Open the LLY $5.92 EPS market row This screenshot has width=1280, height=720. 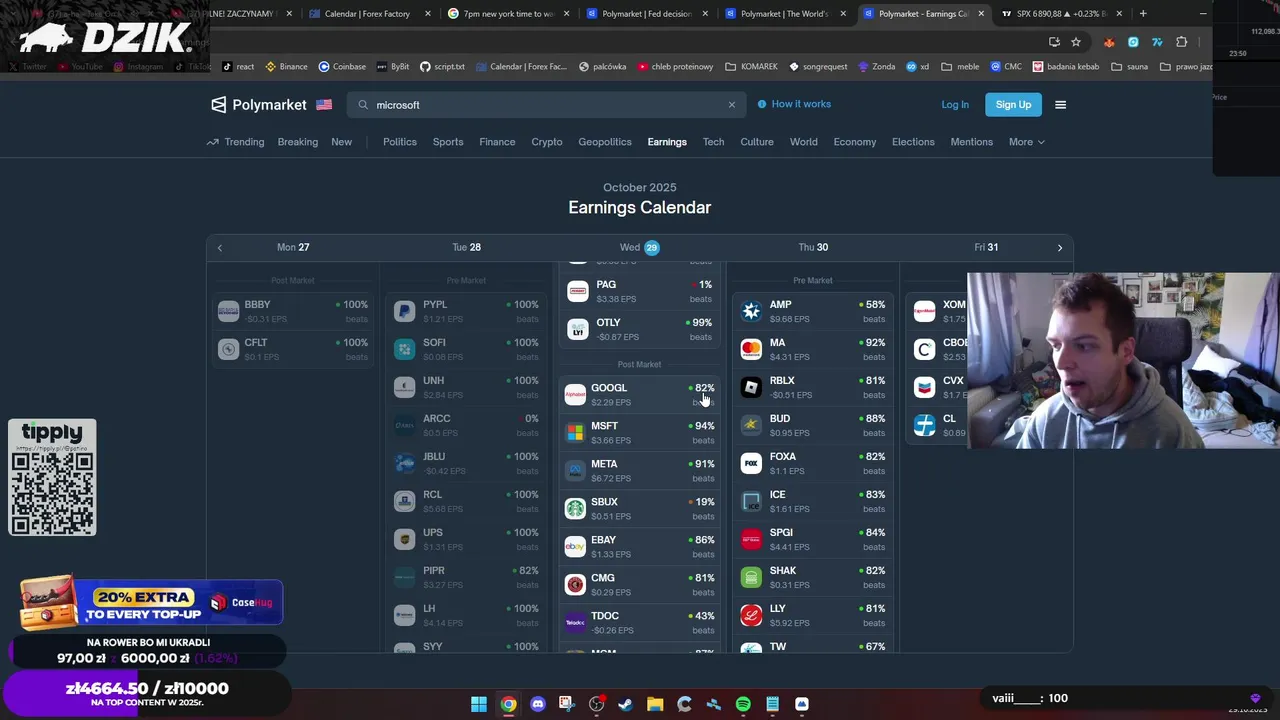pyautogui.click(x=813, y=615)
